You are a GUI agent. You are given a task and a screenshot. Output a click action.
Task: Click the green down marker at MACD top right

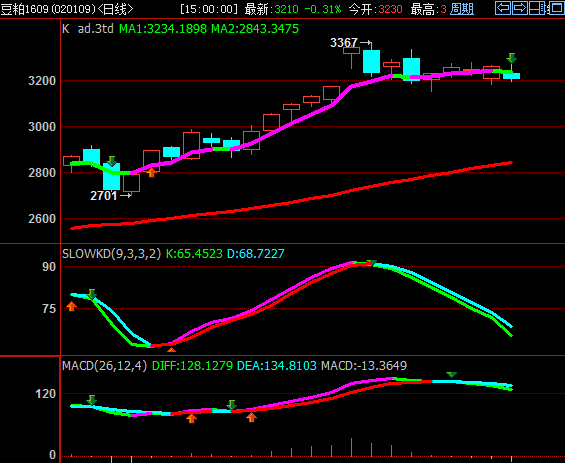(x=451, y=375)
